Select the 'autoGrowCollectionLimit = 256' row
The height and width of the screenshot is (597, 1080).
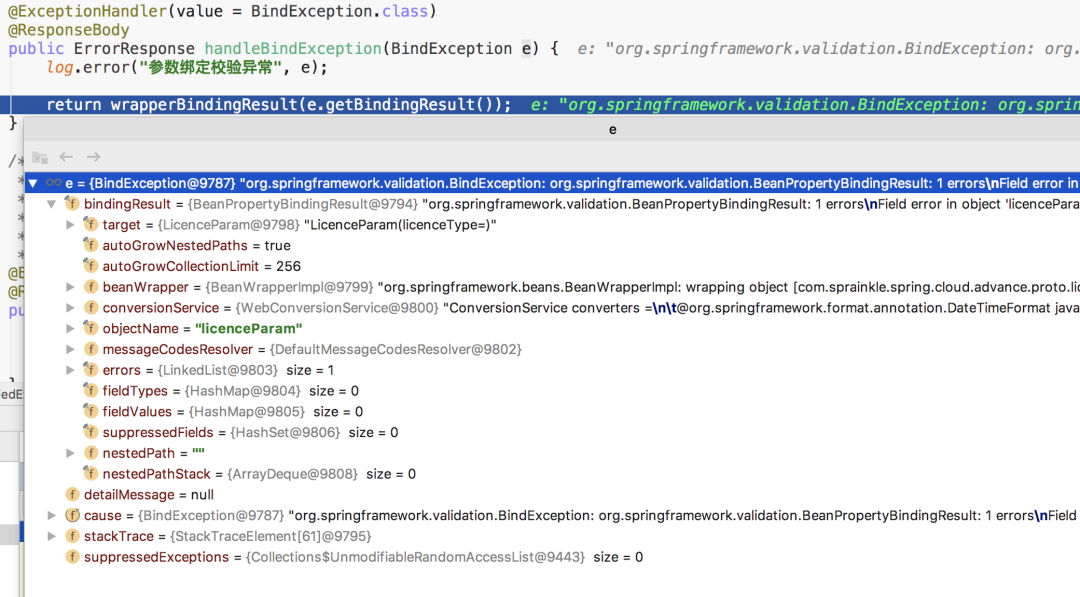tap(552, 266)
